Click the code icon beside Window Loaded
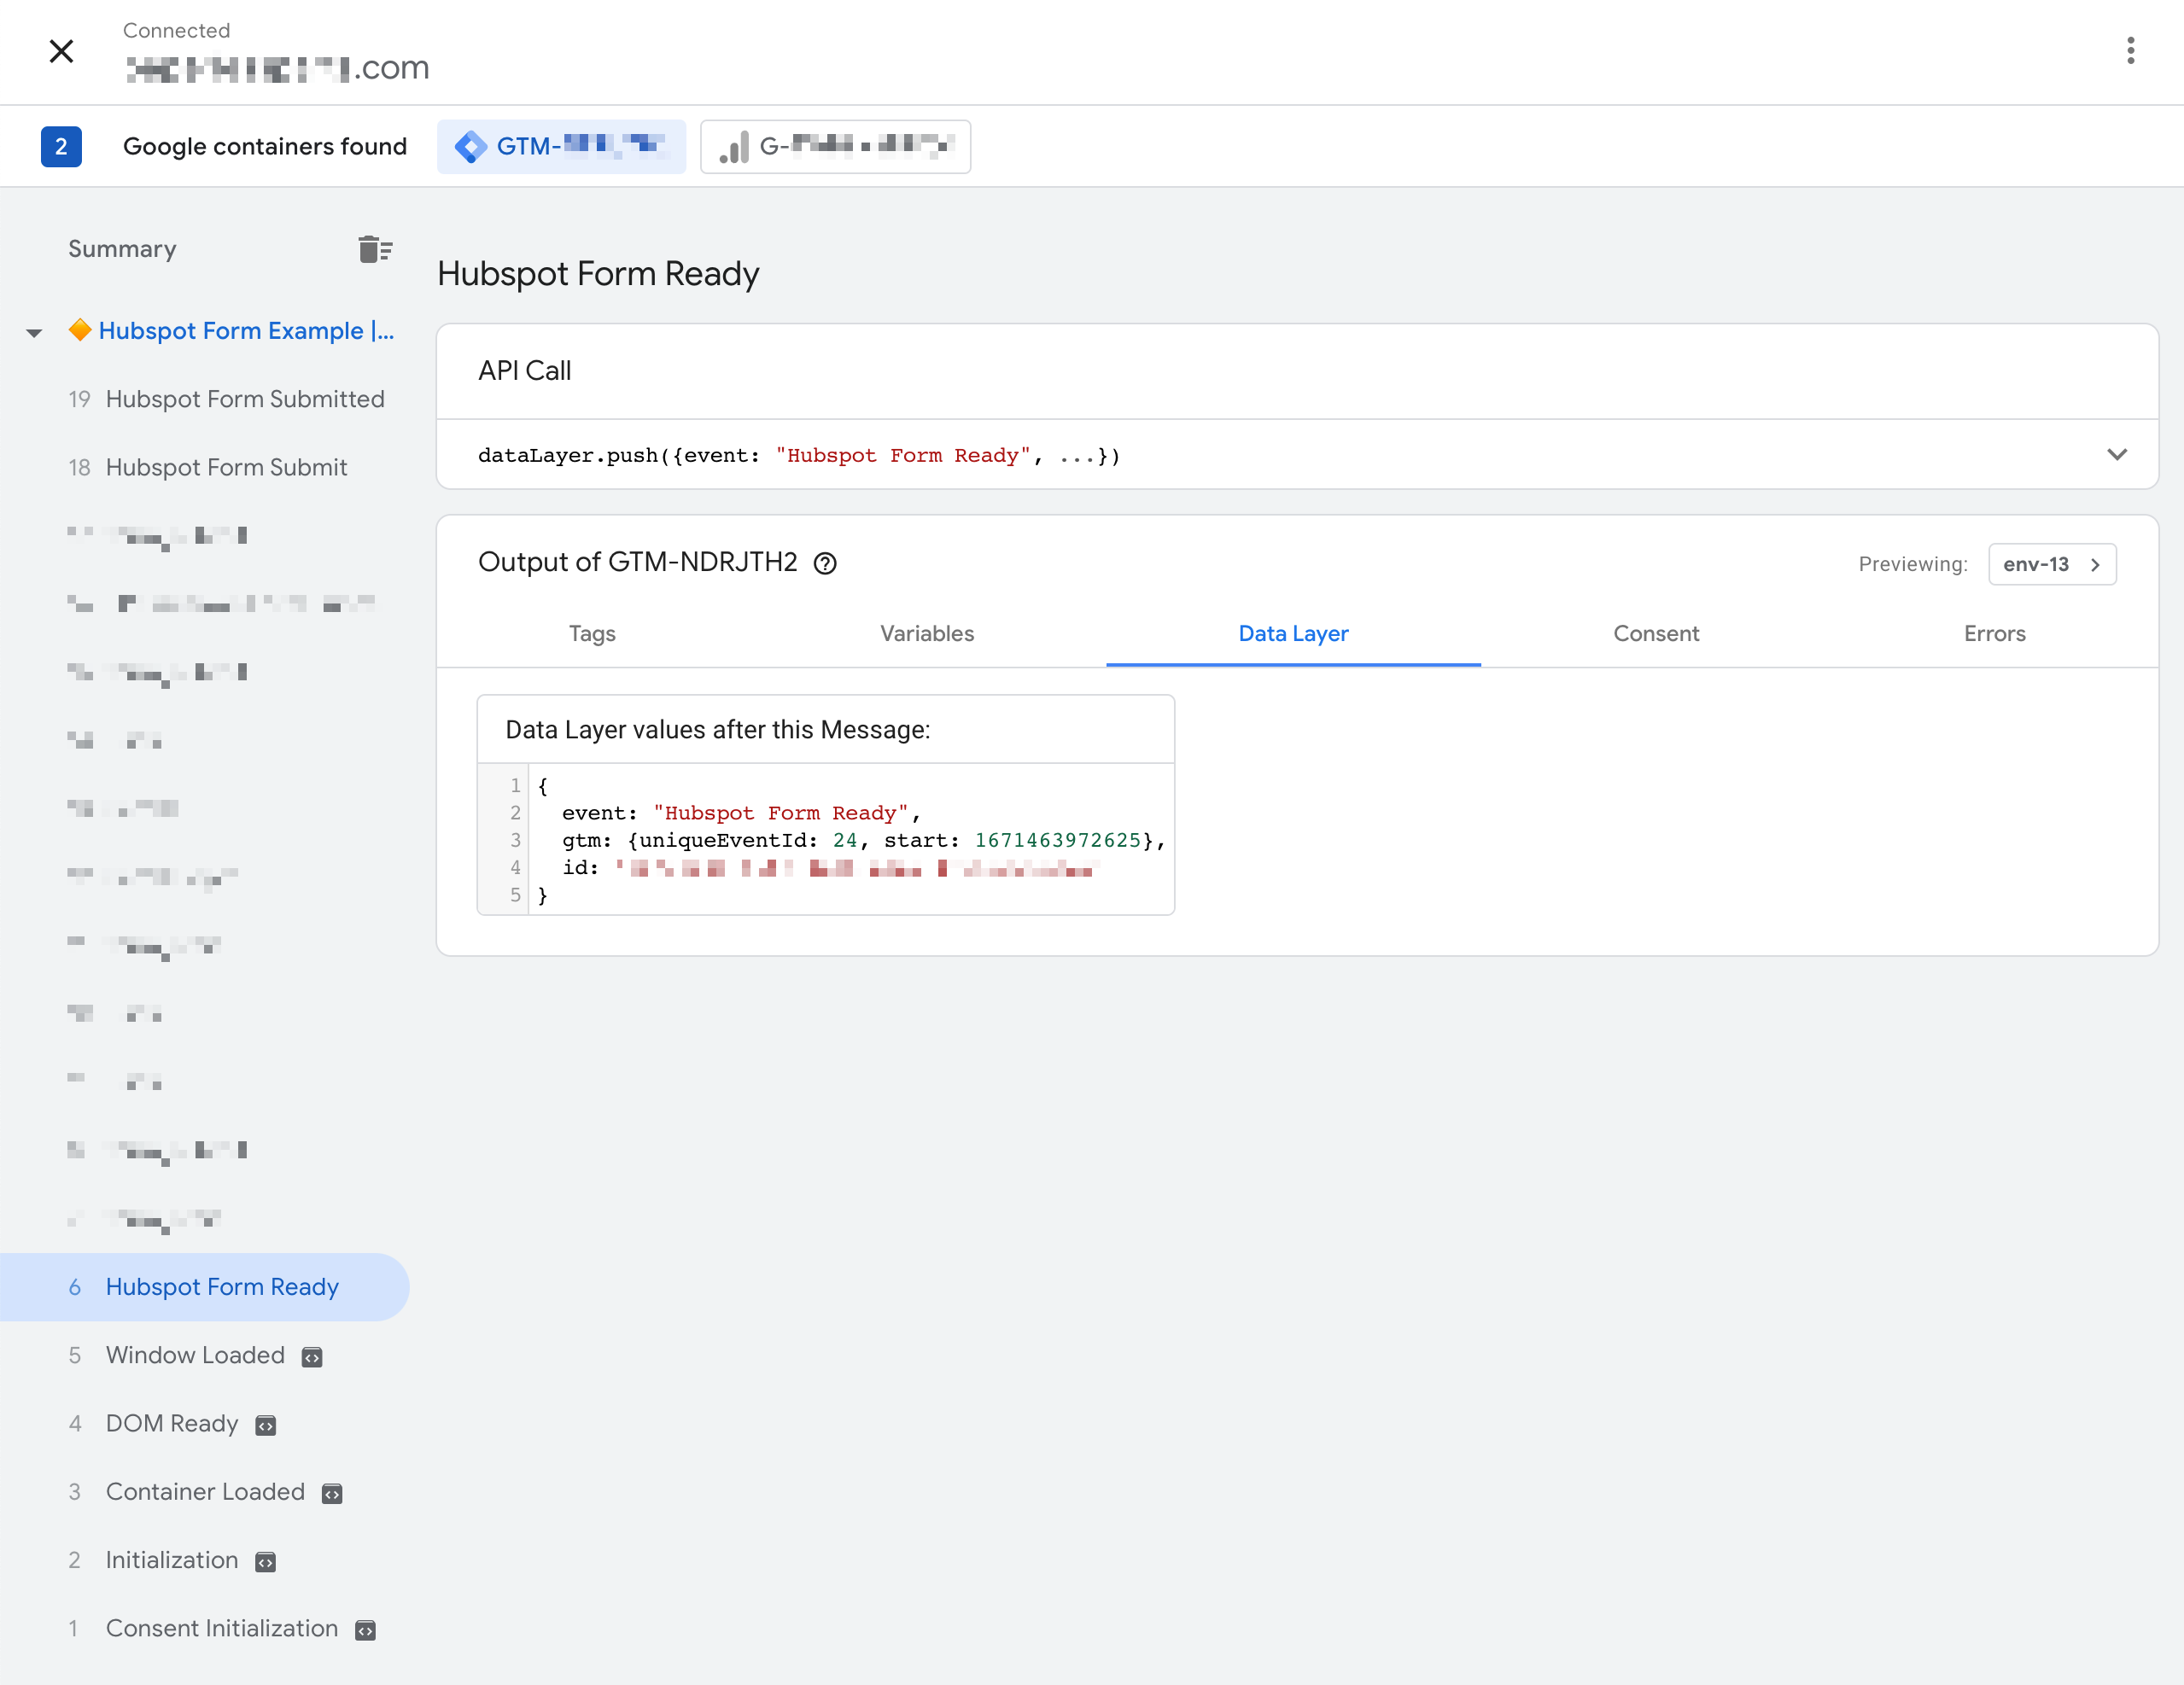Screen dimensions: 2184x1685 tap(312, 1357)
